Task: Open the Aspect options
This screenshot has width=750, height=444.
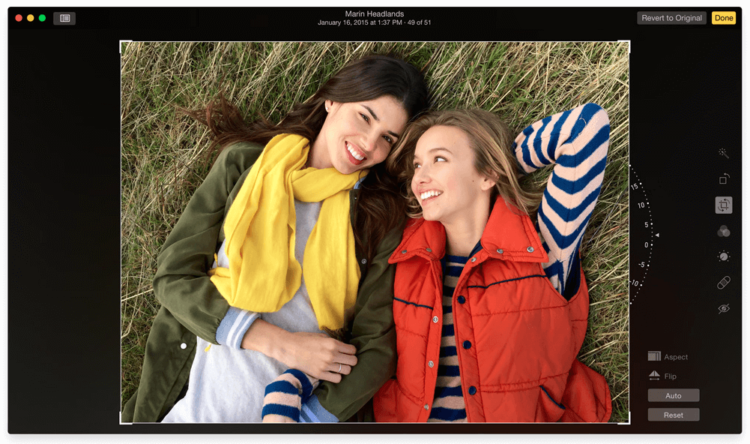Action: 676,357
